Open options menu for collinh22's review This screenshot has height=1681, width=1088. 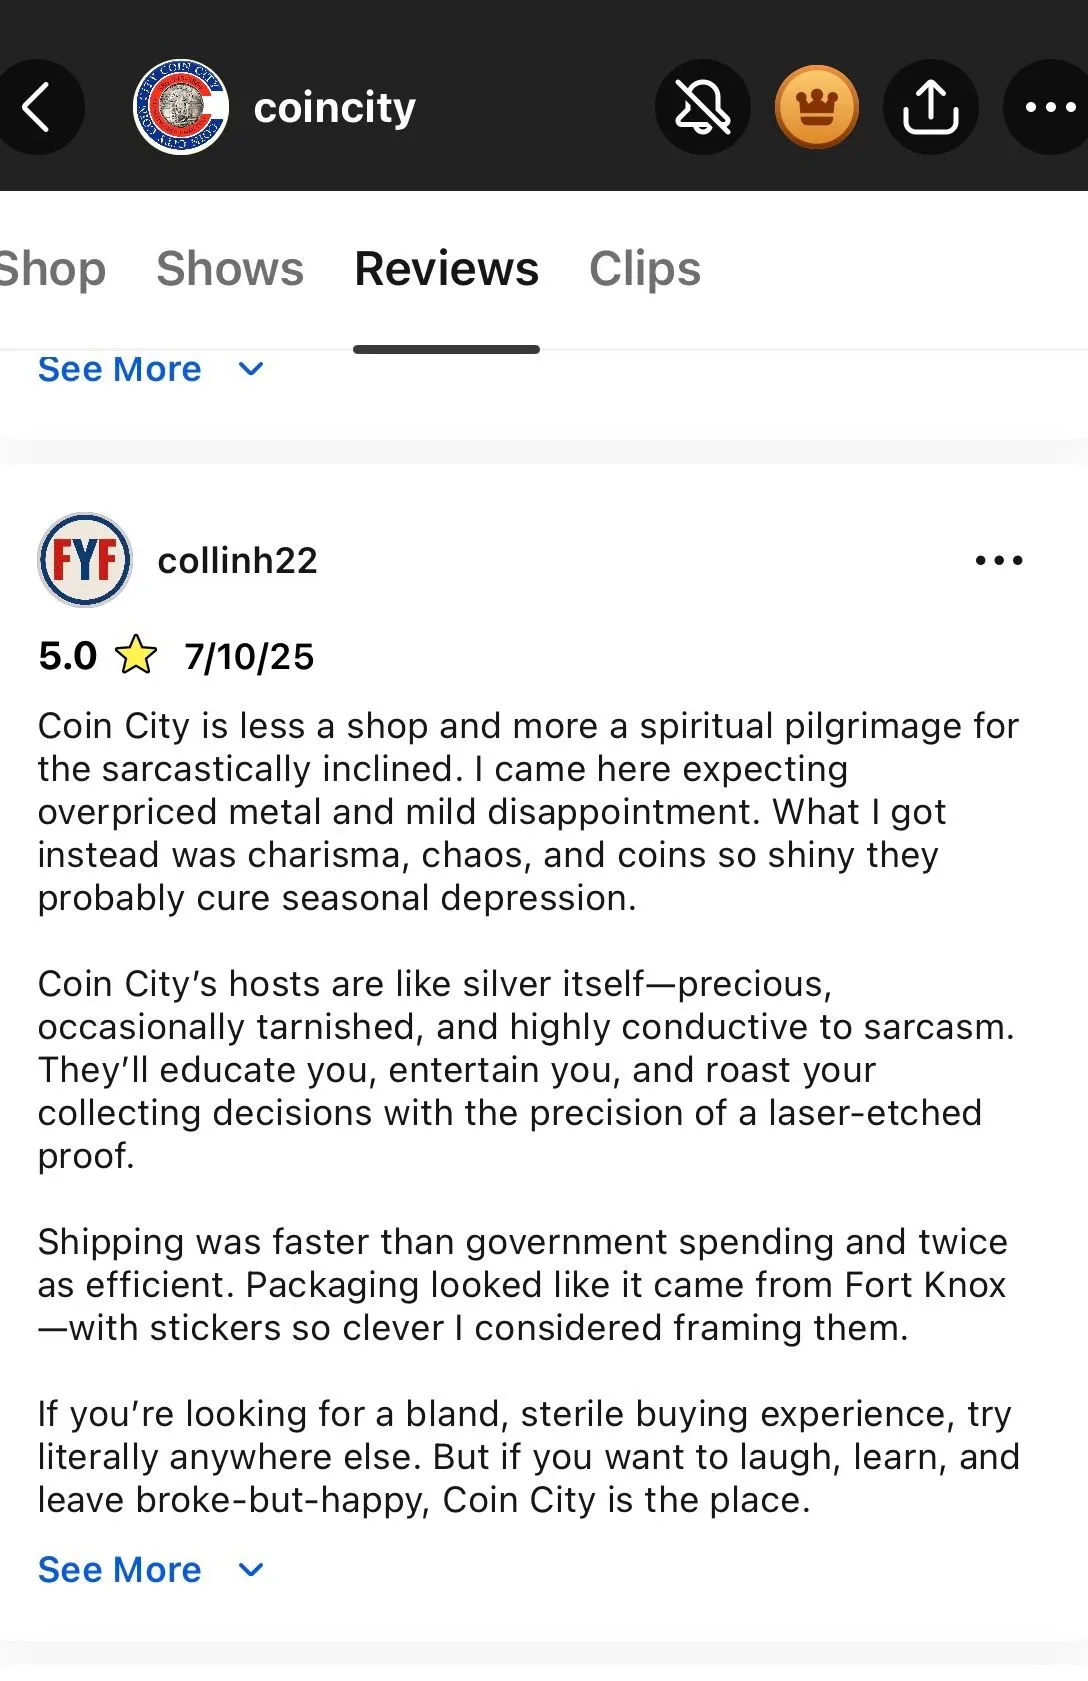coord(999,560)
